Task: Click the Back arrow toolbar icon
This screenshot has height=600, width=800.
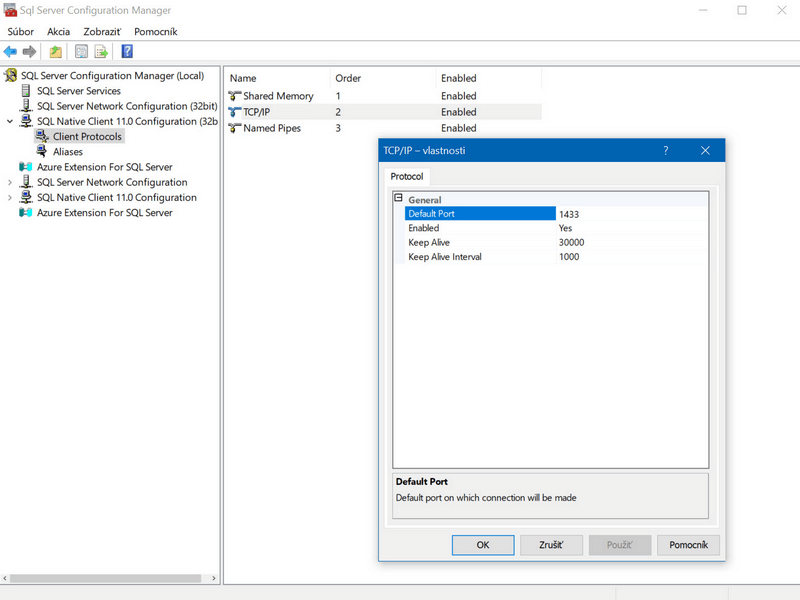Action: coord(11,52)
